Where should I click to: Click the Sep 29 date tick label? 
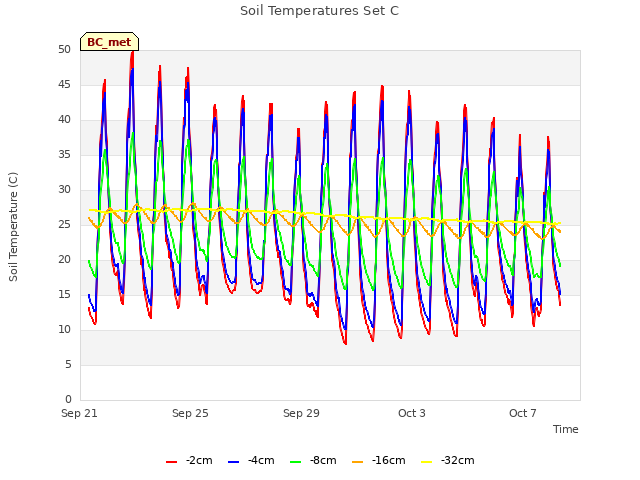[301, 413]
